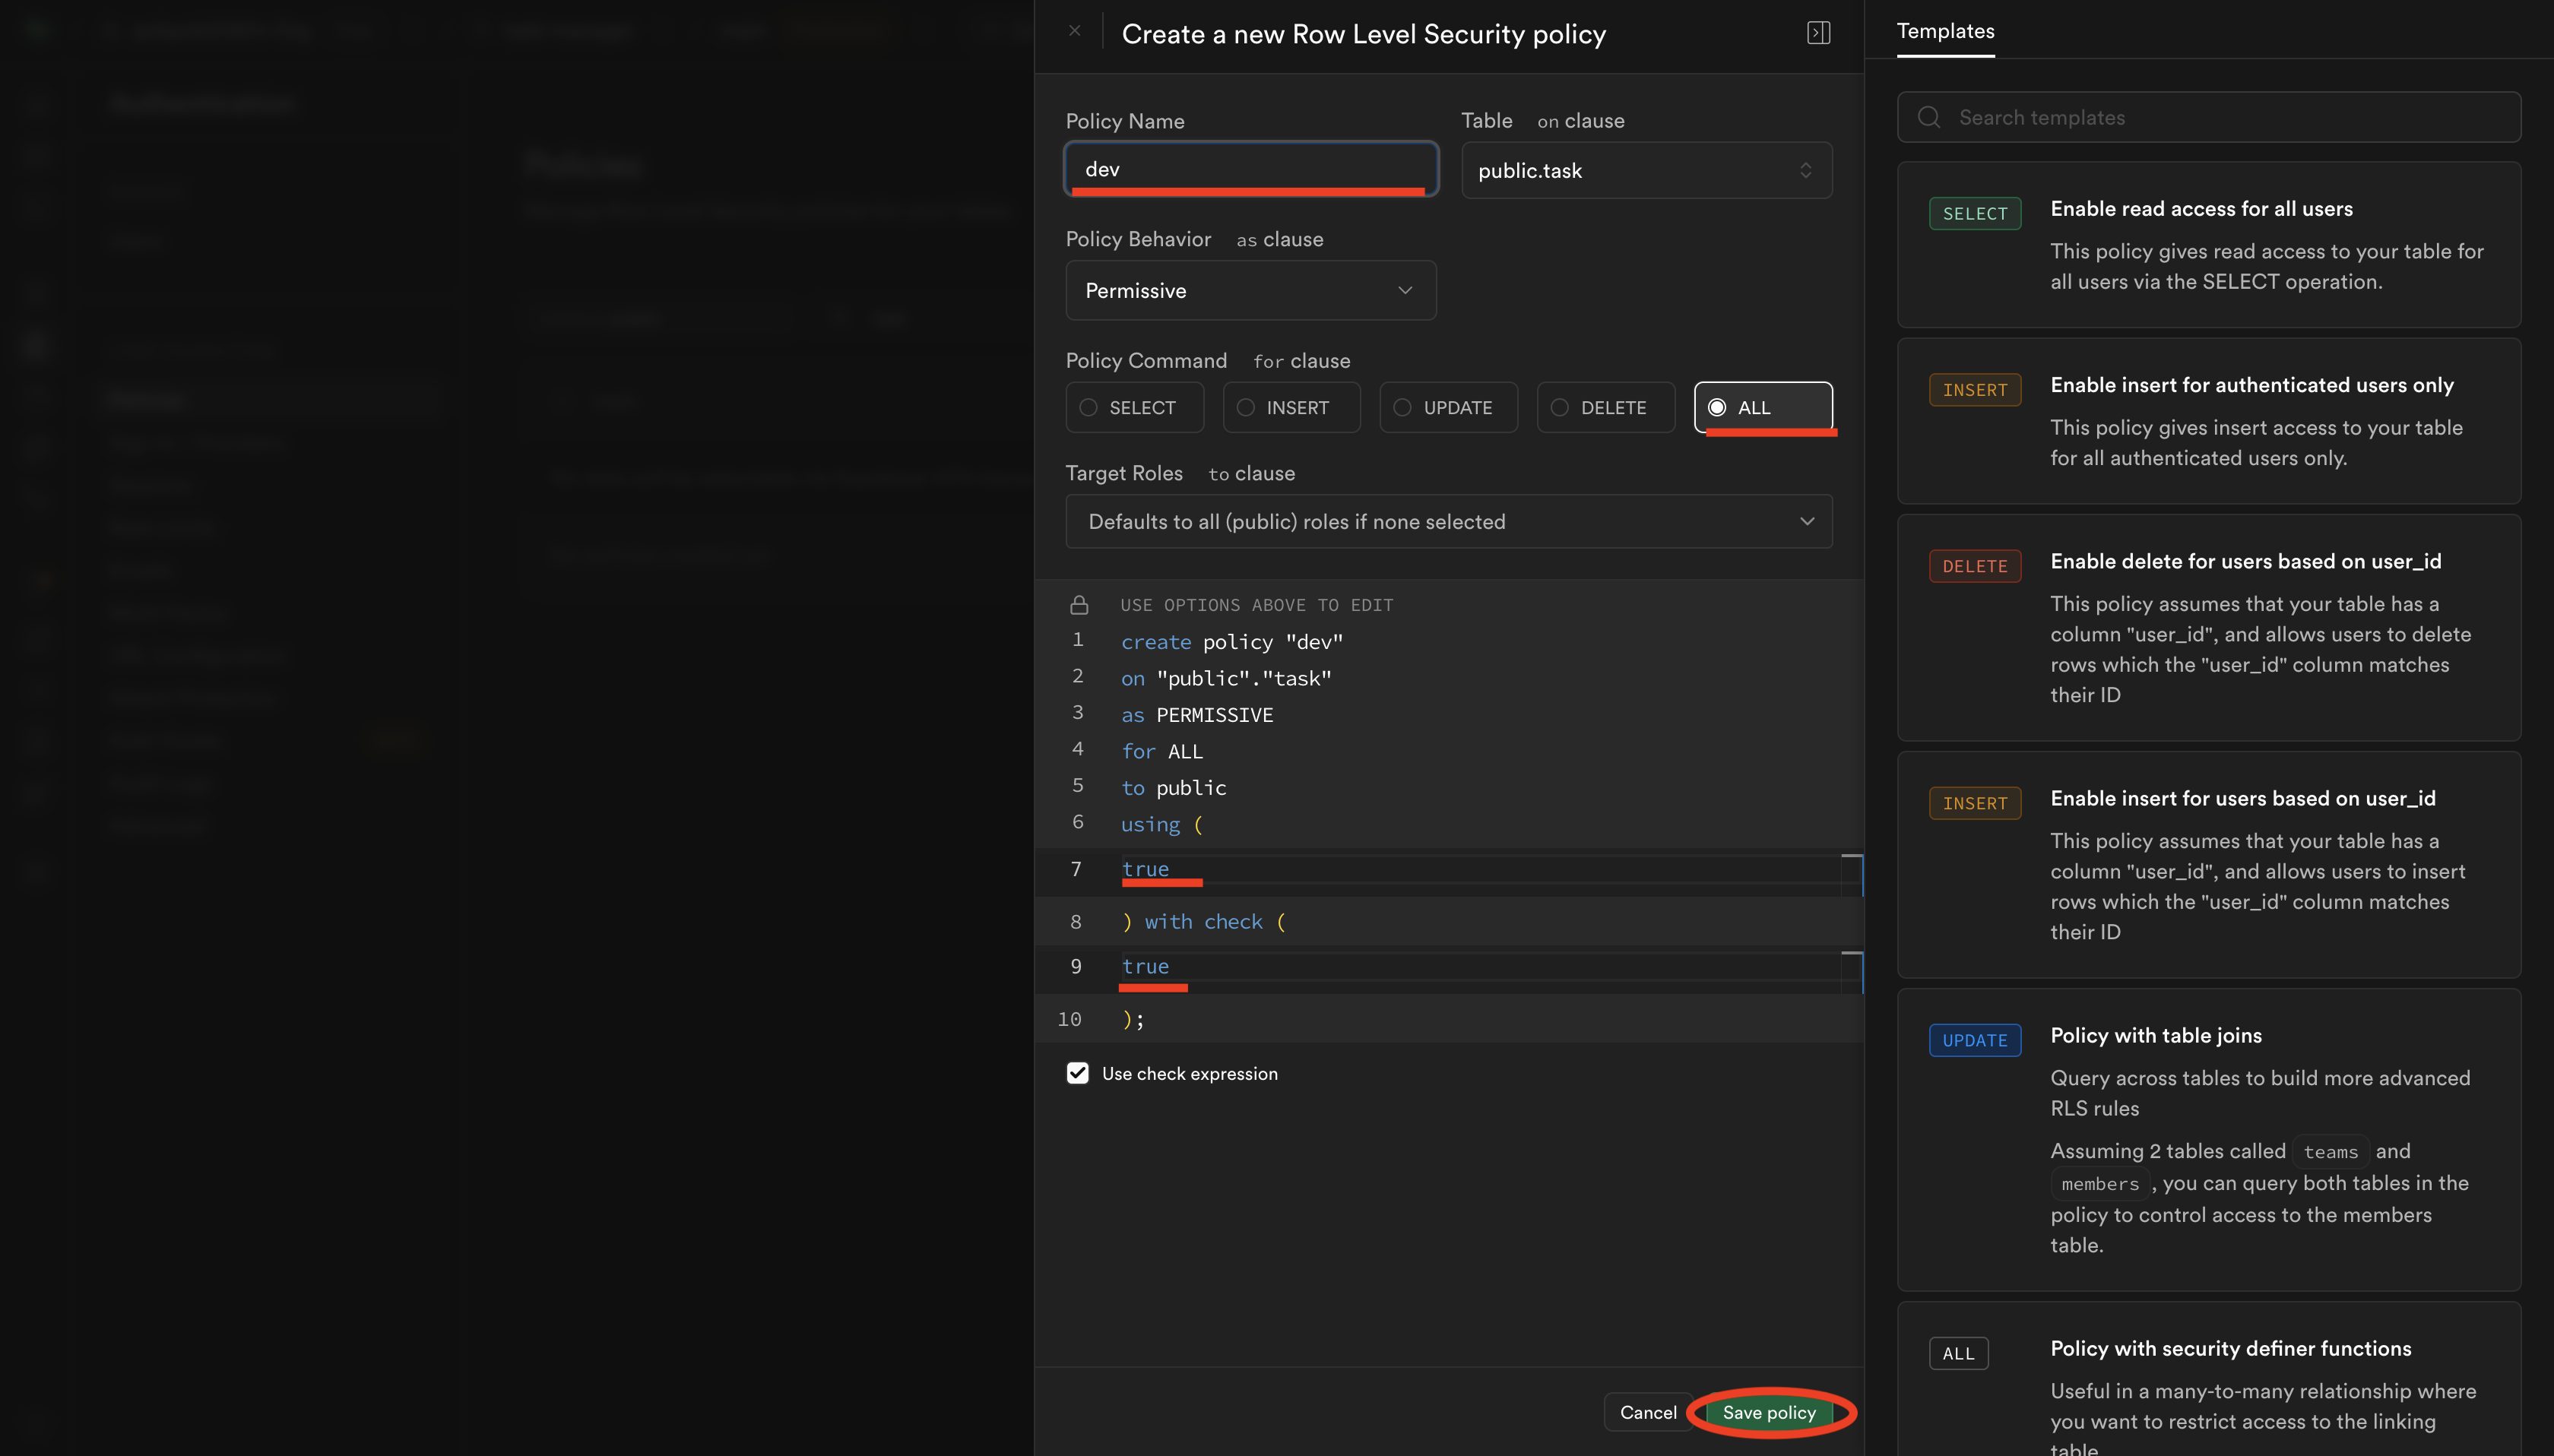Select the SELECT policy command
This screenshot has height=1456, width=2554.
pyautogui.click(x=1134, y=408)
